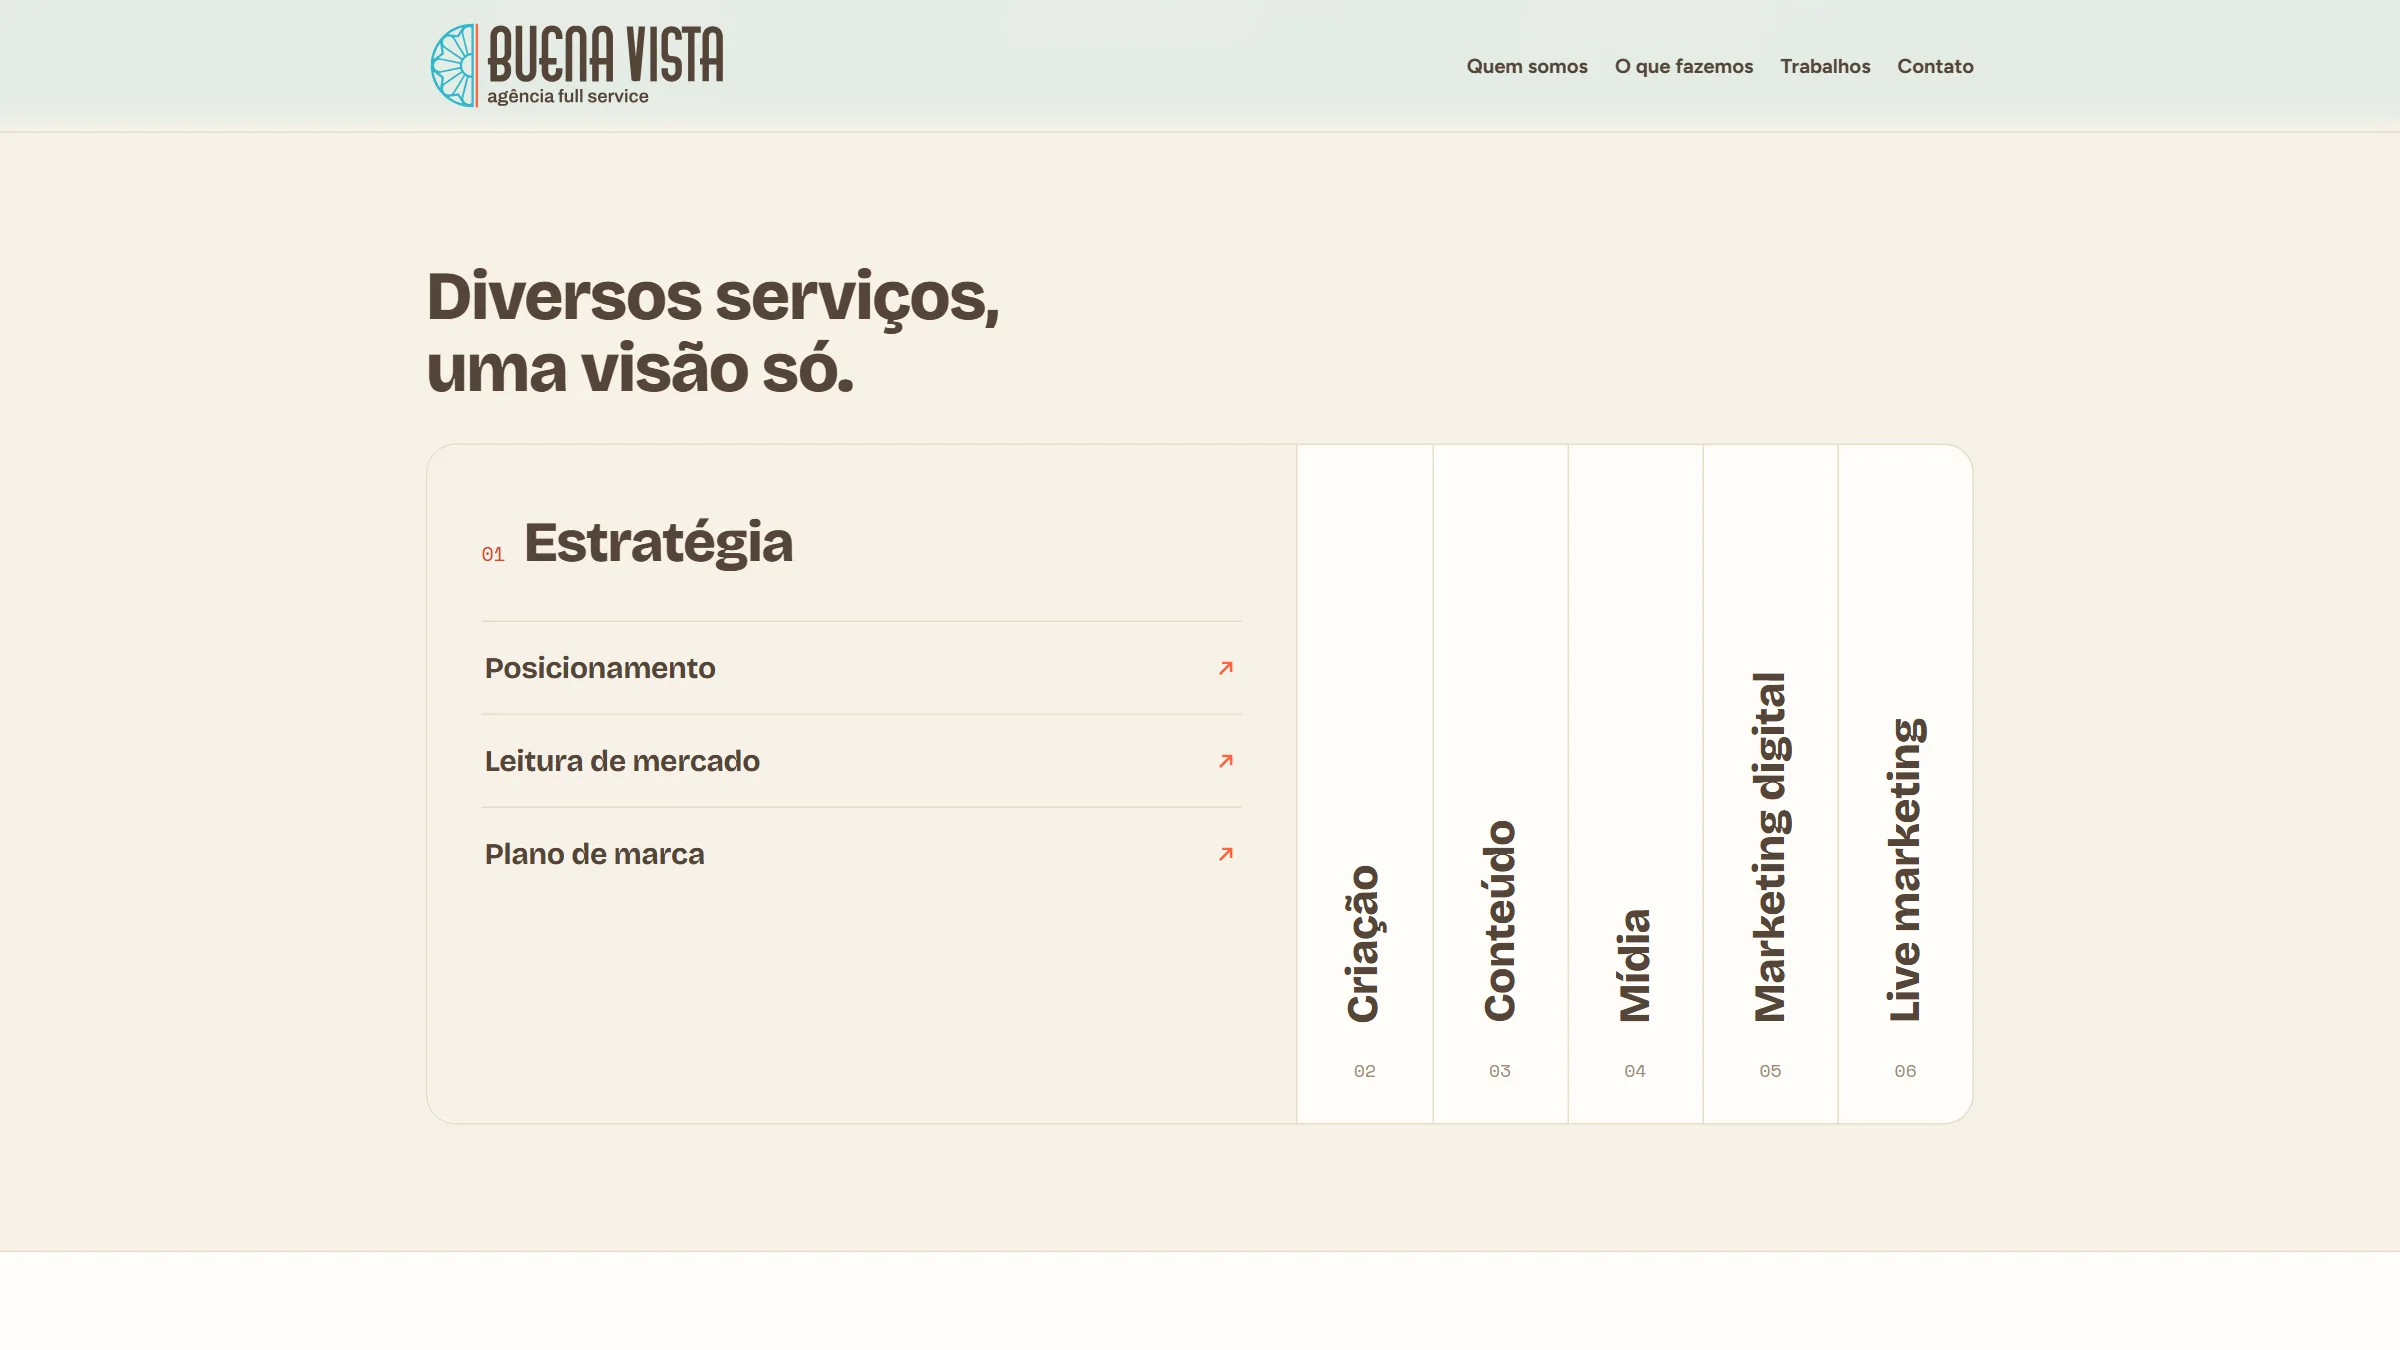
Task: Click the arrow icon beside Leitura de mercado
Action: tap(1225, 761)
